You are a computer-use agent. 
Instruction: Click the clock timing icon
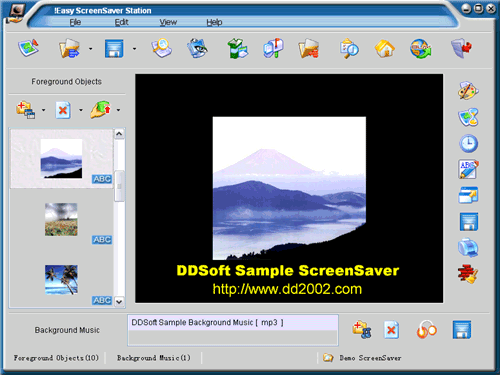tap(468, 144)
